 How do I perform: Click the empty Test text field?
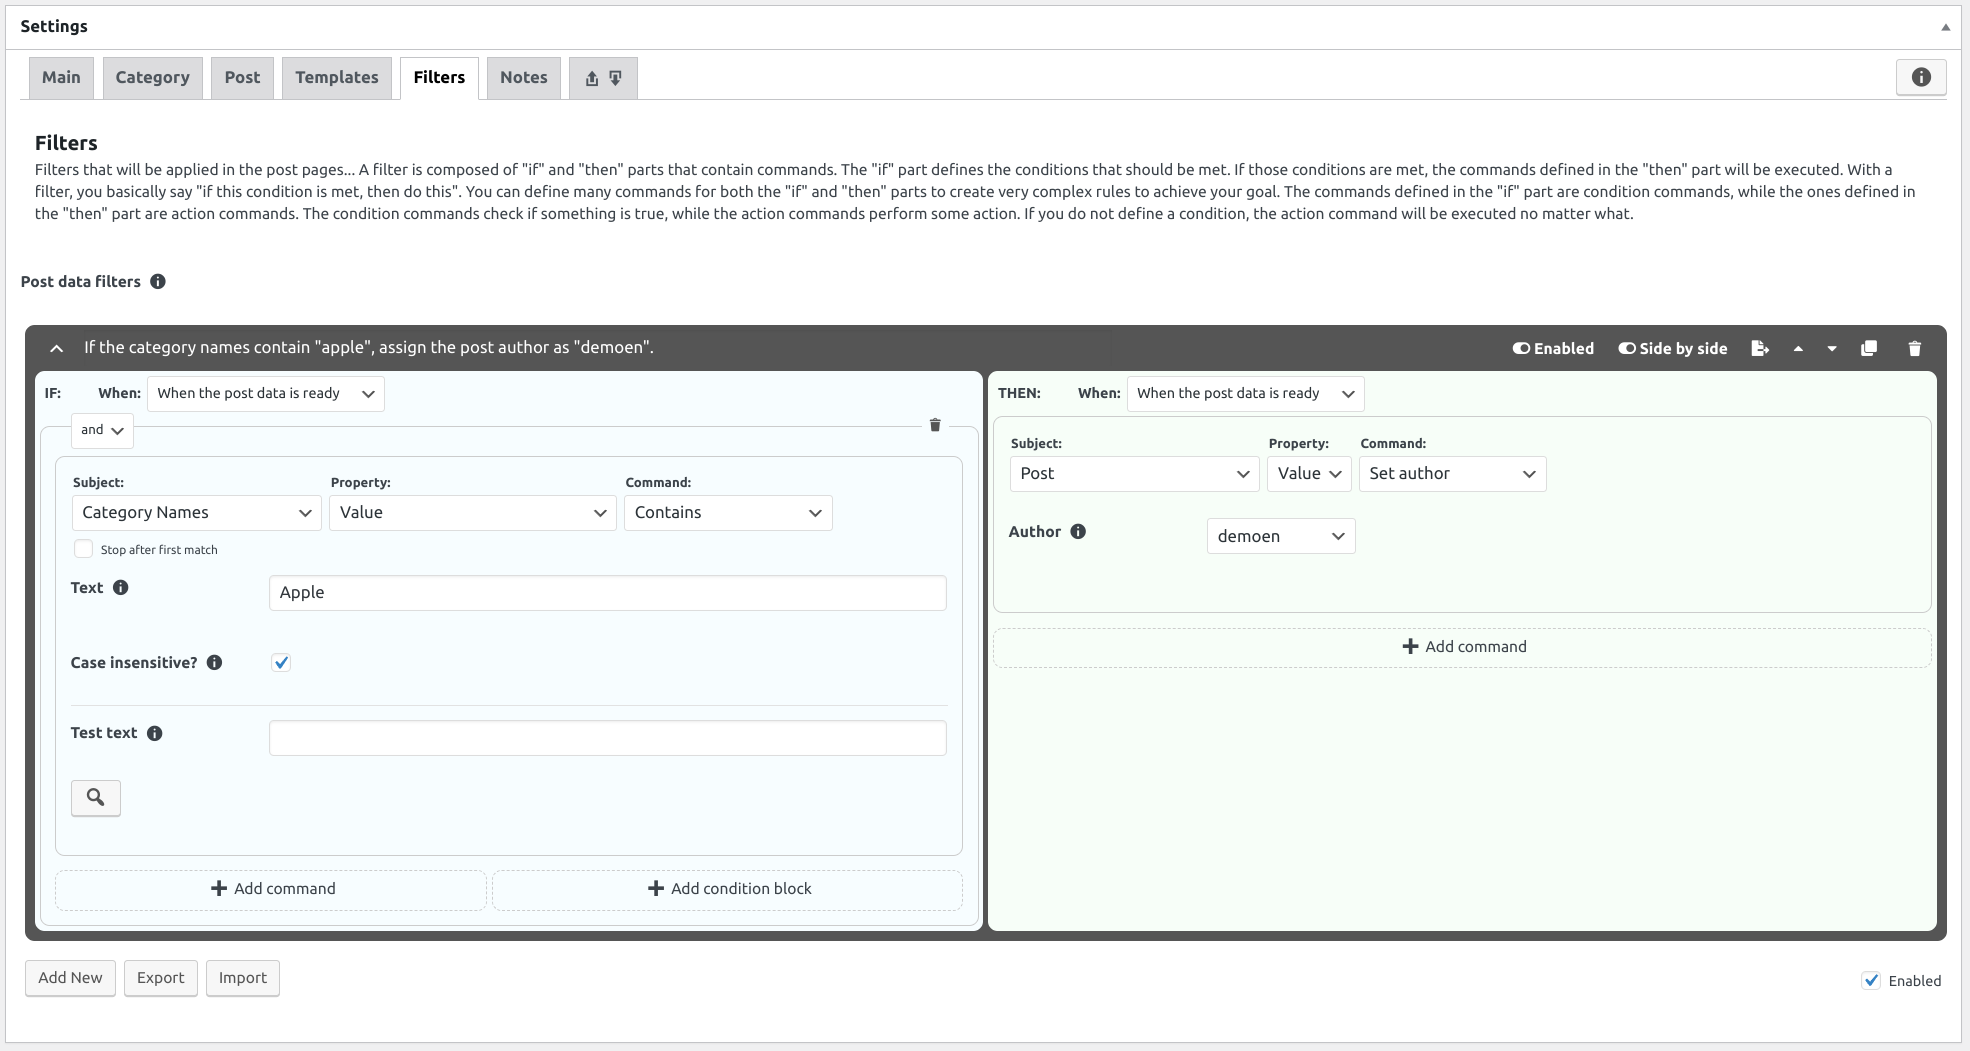[x=608, y=738]
